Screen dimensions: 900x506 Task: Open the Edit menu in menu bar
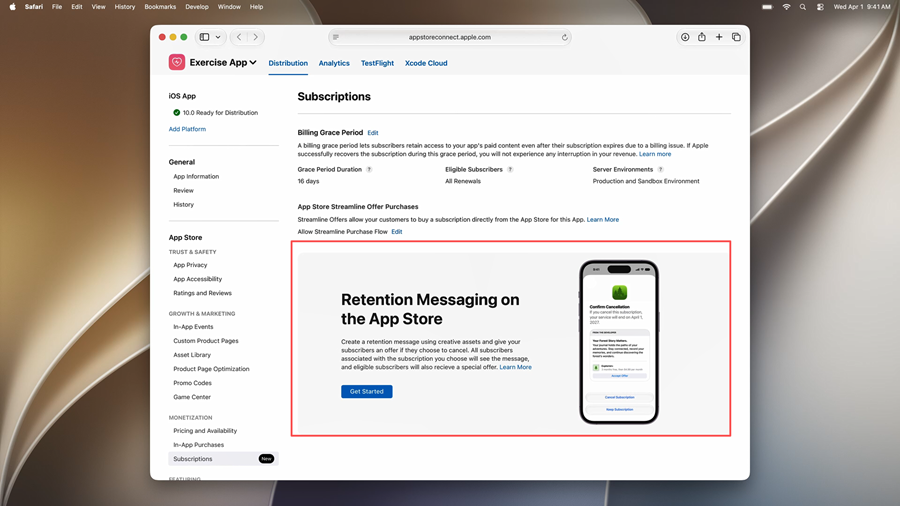tap(77, 7)
